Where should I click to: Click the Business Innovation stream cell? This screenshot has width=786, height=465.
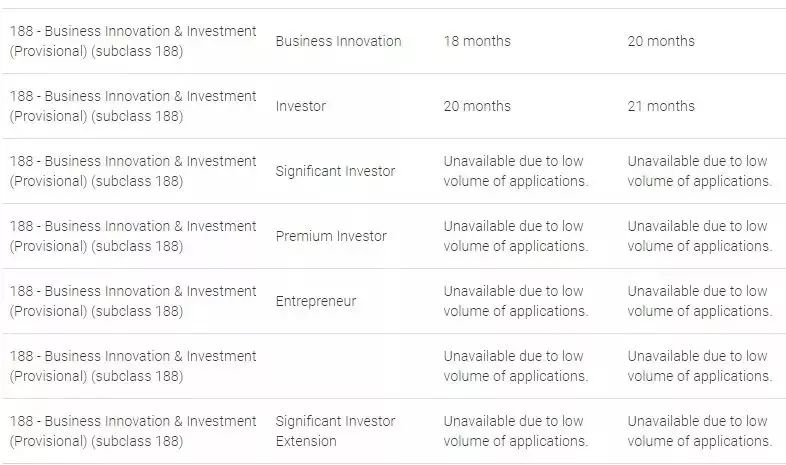338,41
